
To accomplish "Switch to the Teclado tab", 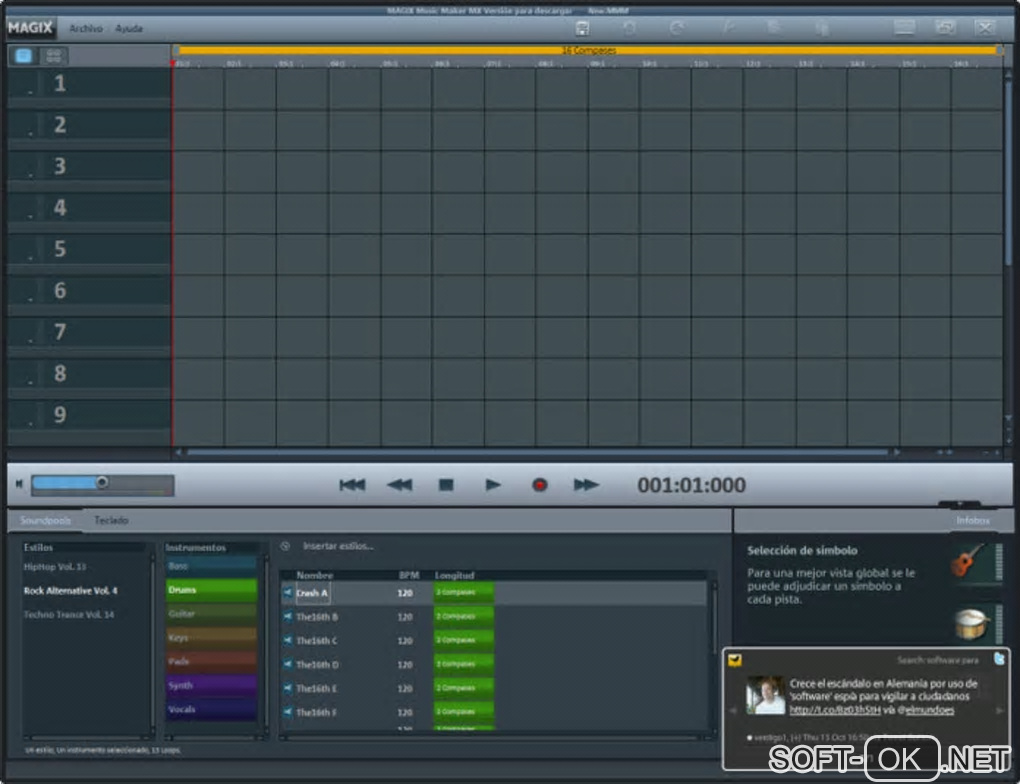I will coord(111,520).
